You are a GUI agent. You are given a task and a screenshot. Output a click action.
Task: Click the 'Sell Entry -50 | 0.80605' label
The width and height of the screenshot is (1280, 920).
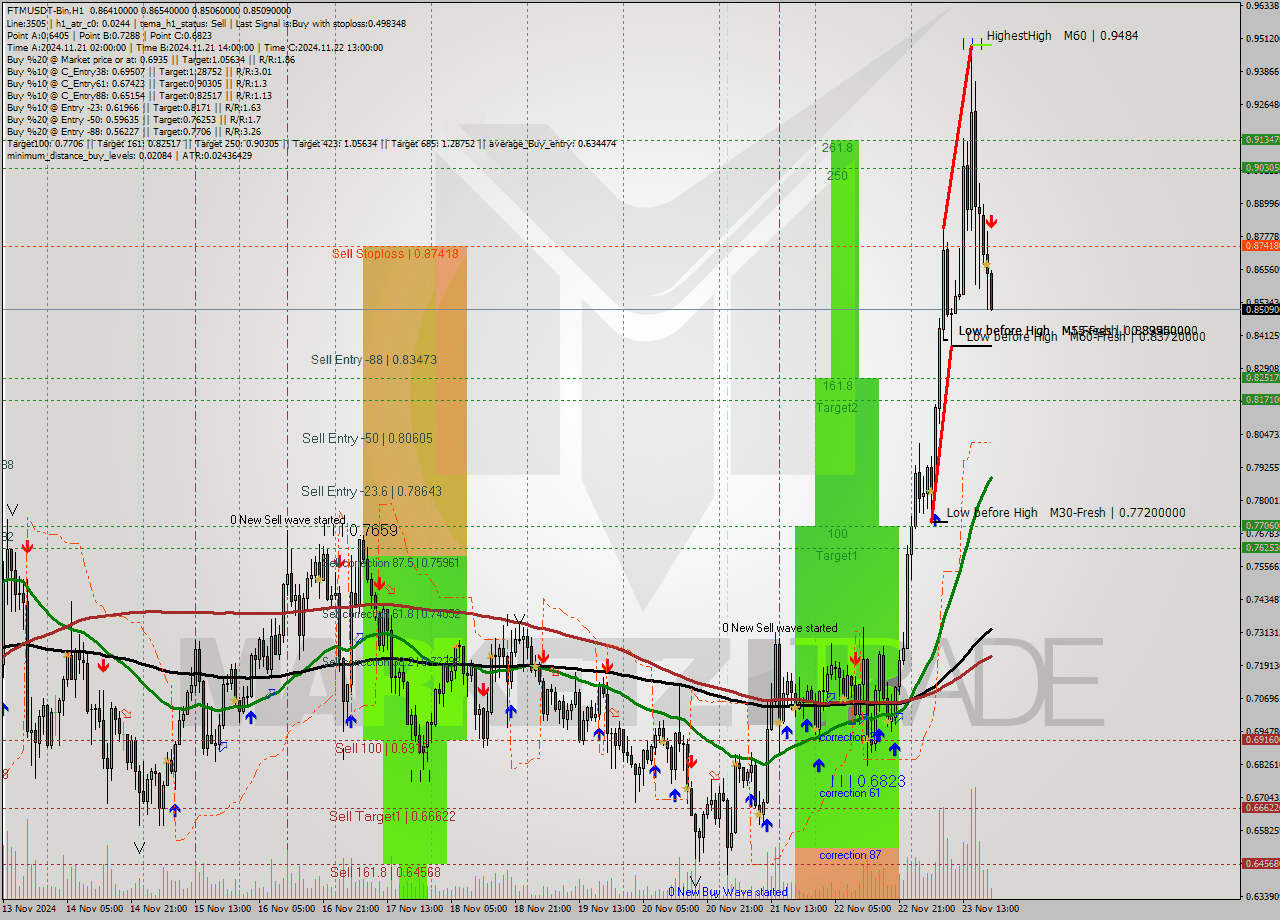(x=367, y=438)
